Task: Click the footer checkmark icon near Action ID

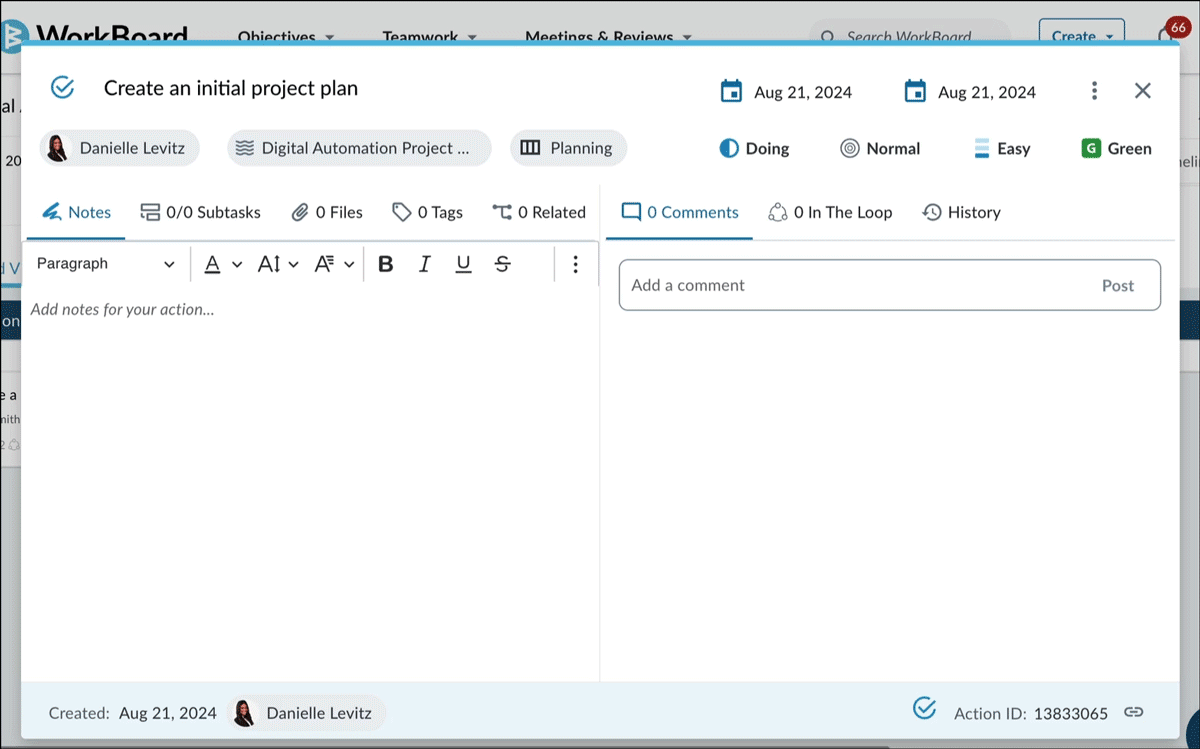Action: coord(925,709)
